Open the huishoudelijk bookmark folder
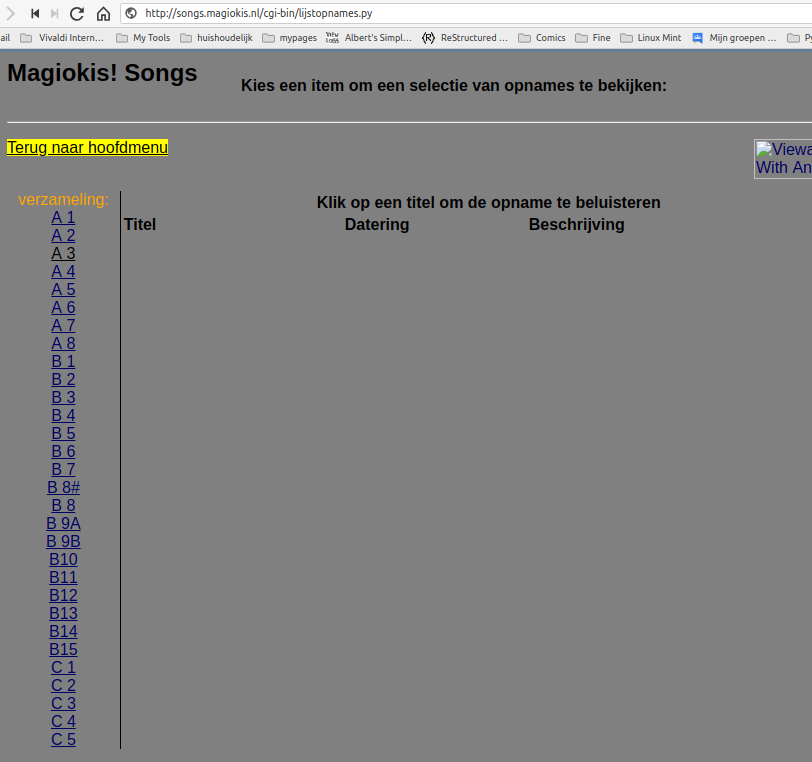The width and height of the screenshot is (812, 762). [x=216, y=38]
